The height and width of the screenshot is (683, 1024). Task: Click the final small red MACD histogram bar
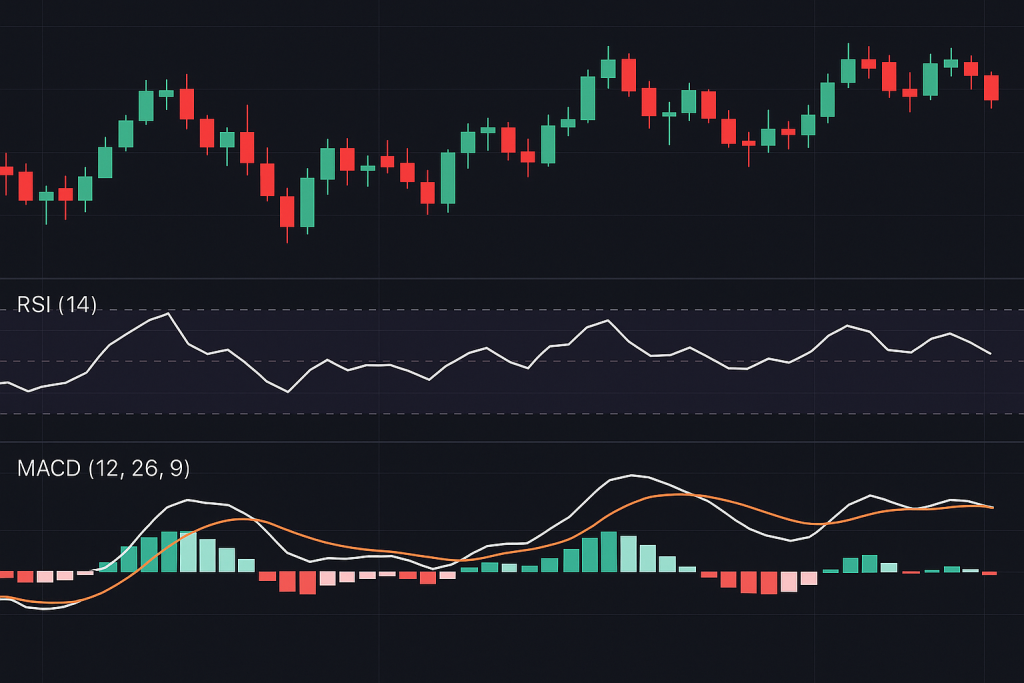point(989,573)
